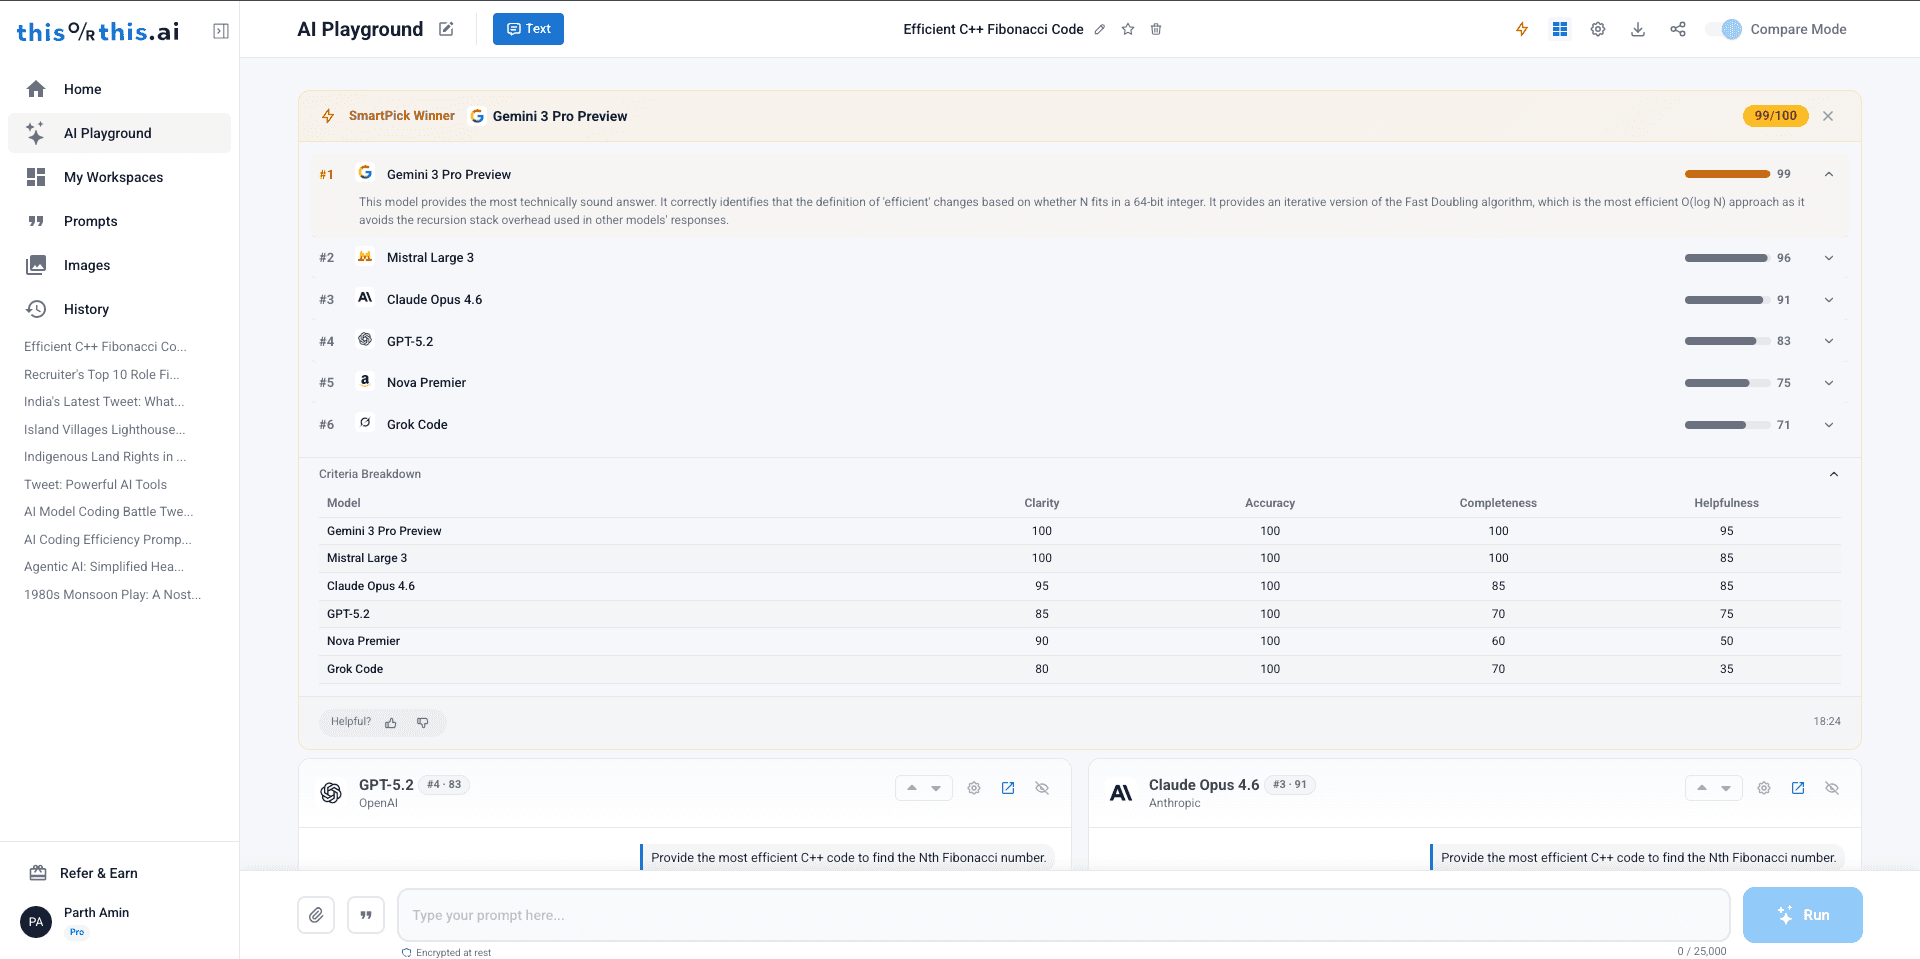Open the Refer & Earn link
The height and width of the screenshot is (959, 1920).
click(x=98, y=873)
